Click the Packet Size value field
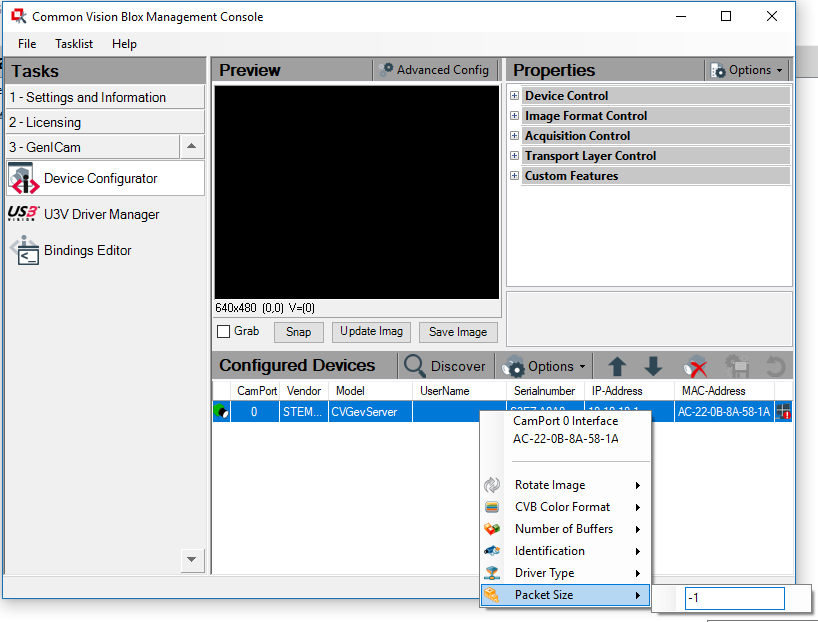The height and width of the screenshot is (622, 818). (x=735, y=598)
